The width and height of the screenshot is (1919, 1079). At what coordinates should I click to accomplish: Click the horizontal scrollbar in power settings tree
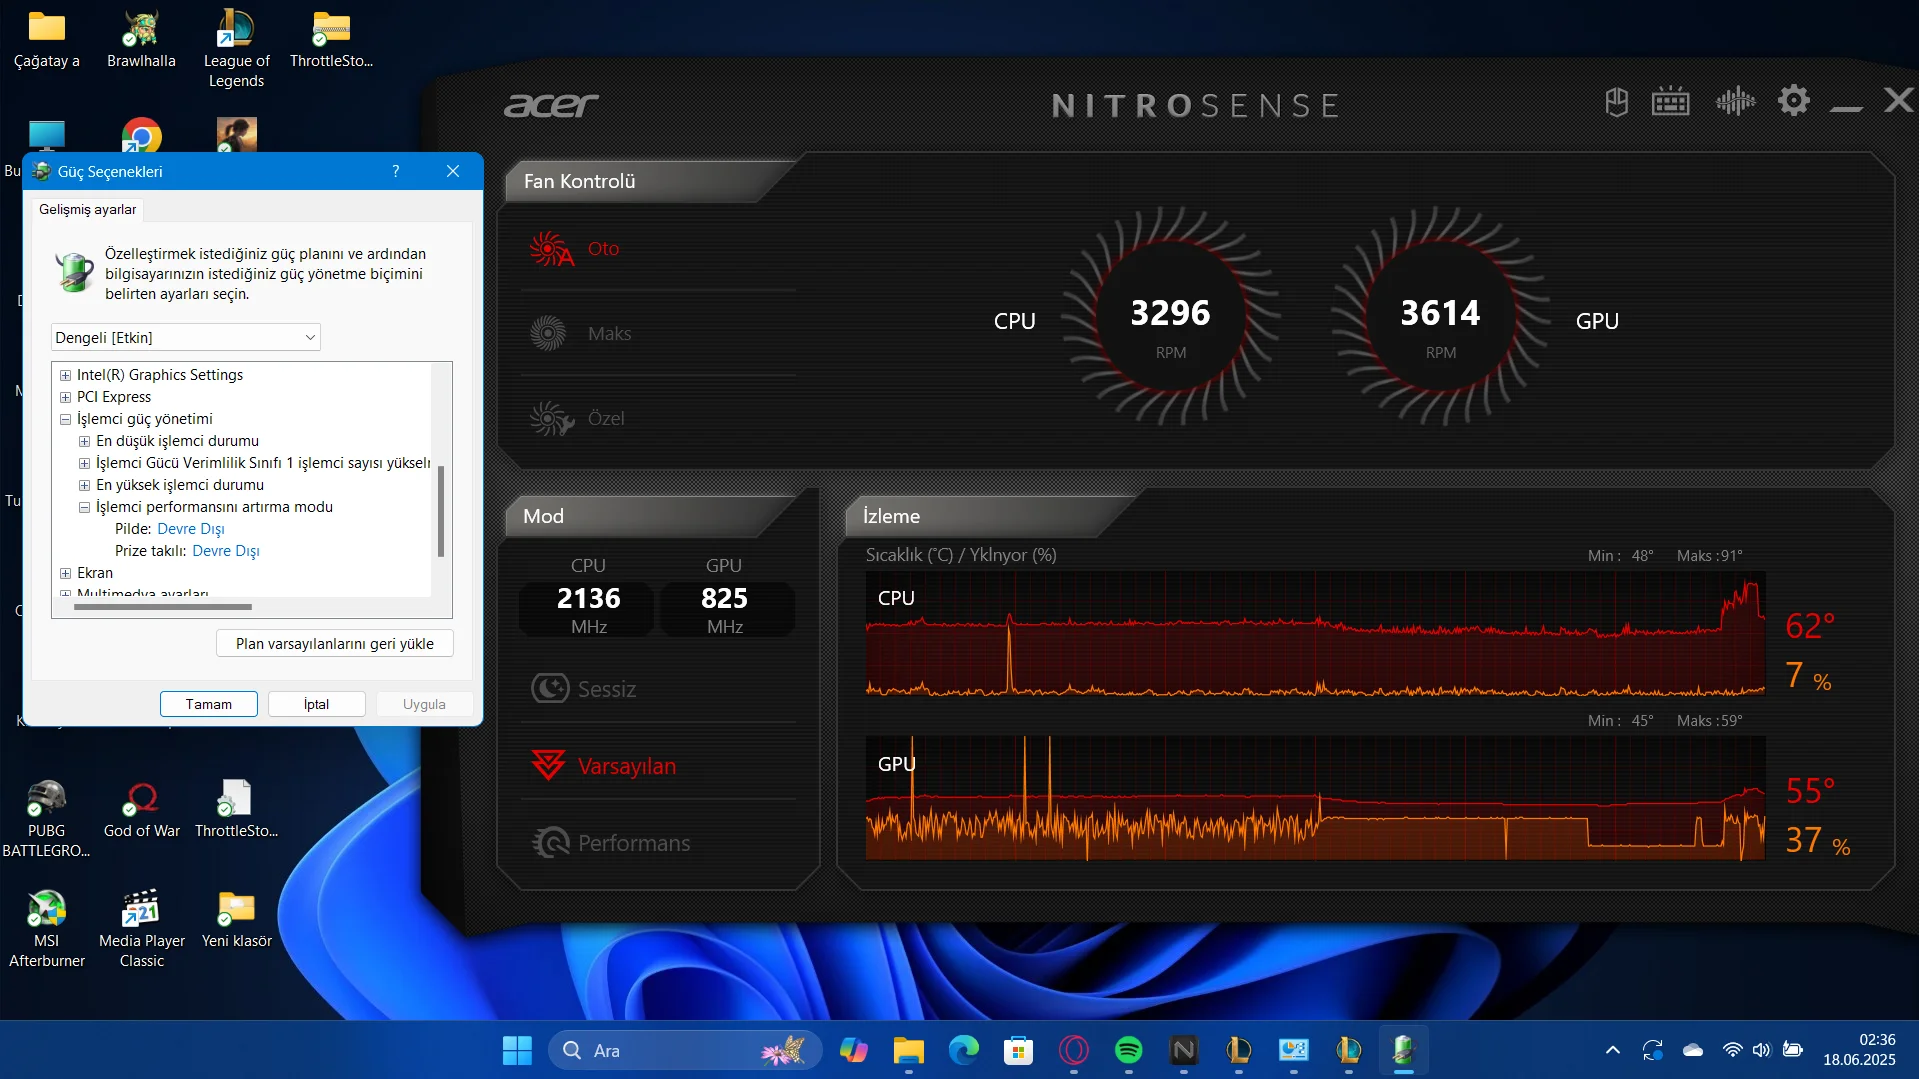[x=163, y=606]
